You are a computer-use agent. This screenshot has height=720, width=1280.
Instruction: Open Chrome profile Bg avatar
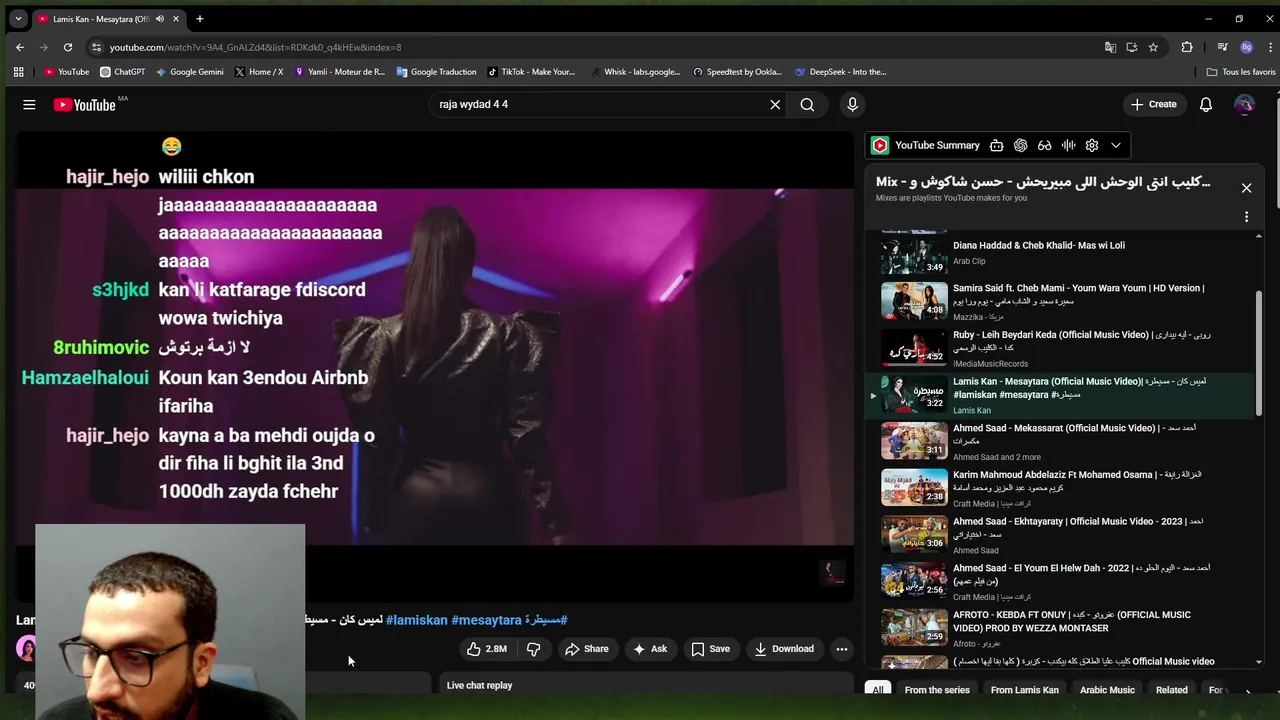1246,47
